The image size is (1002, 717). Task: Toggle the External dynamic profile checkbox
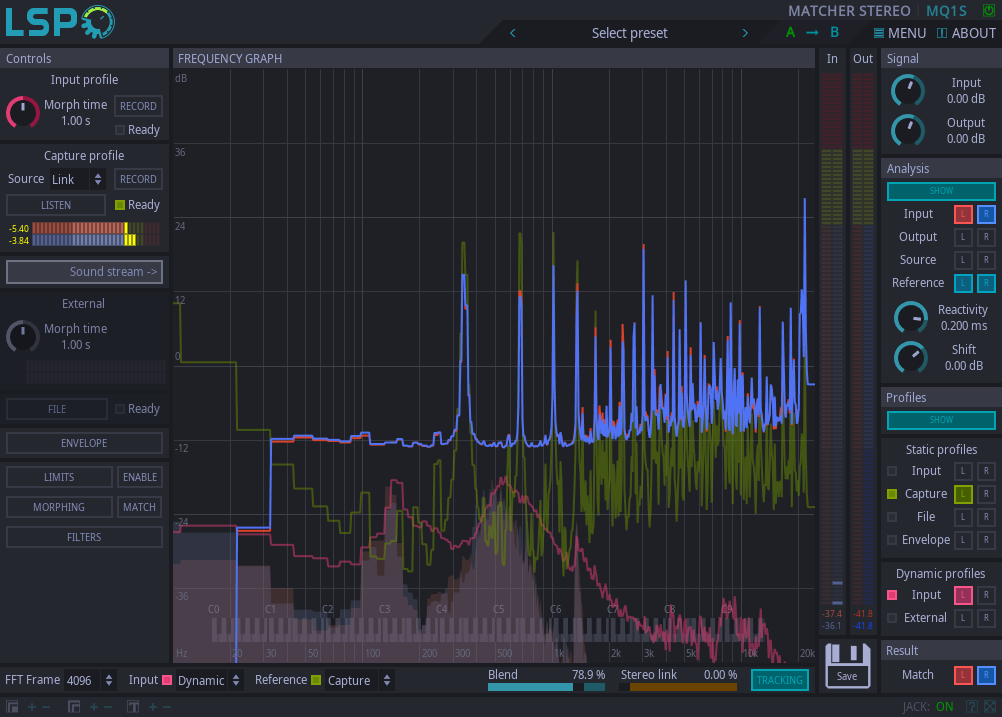tap(892, 618)
